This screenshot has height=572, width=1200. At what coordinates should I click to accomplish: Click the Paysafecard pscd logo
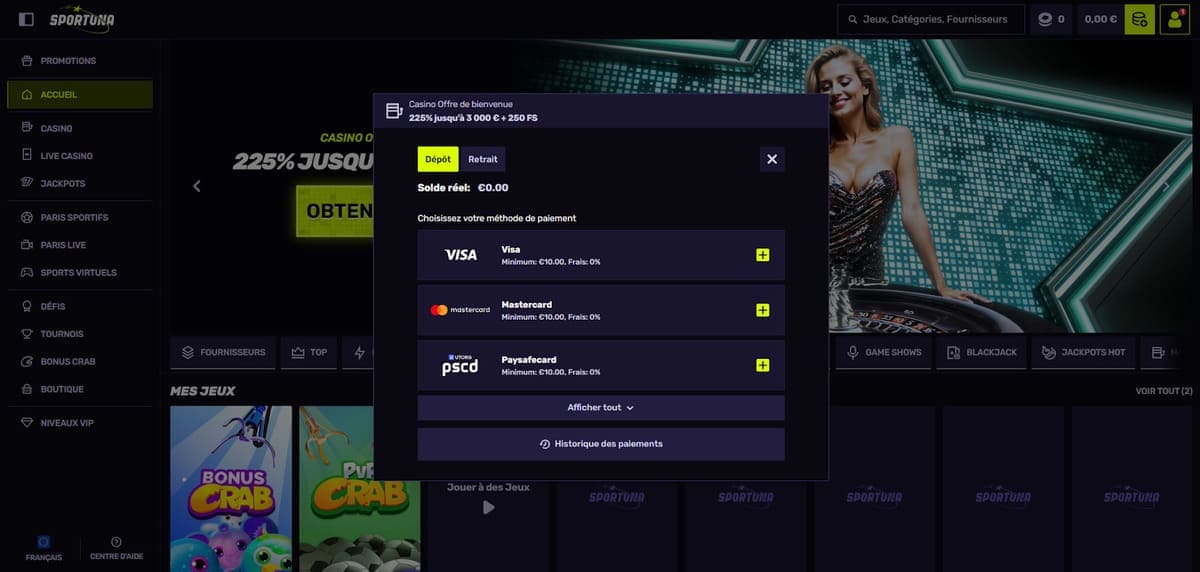click(x=460, y=365)
